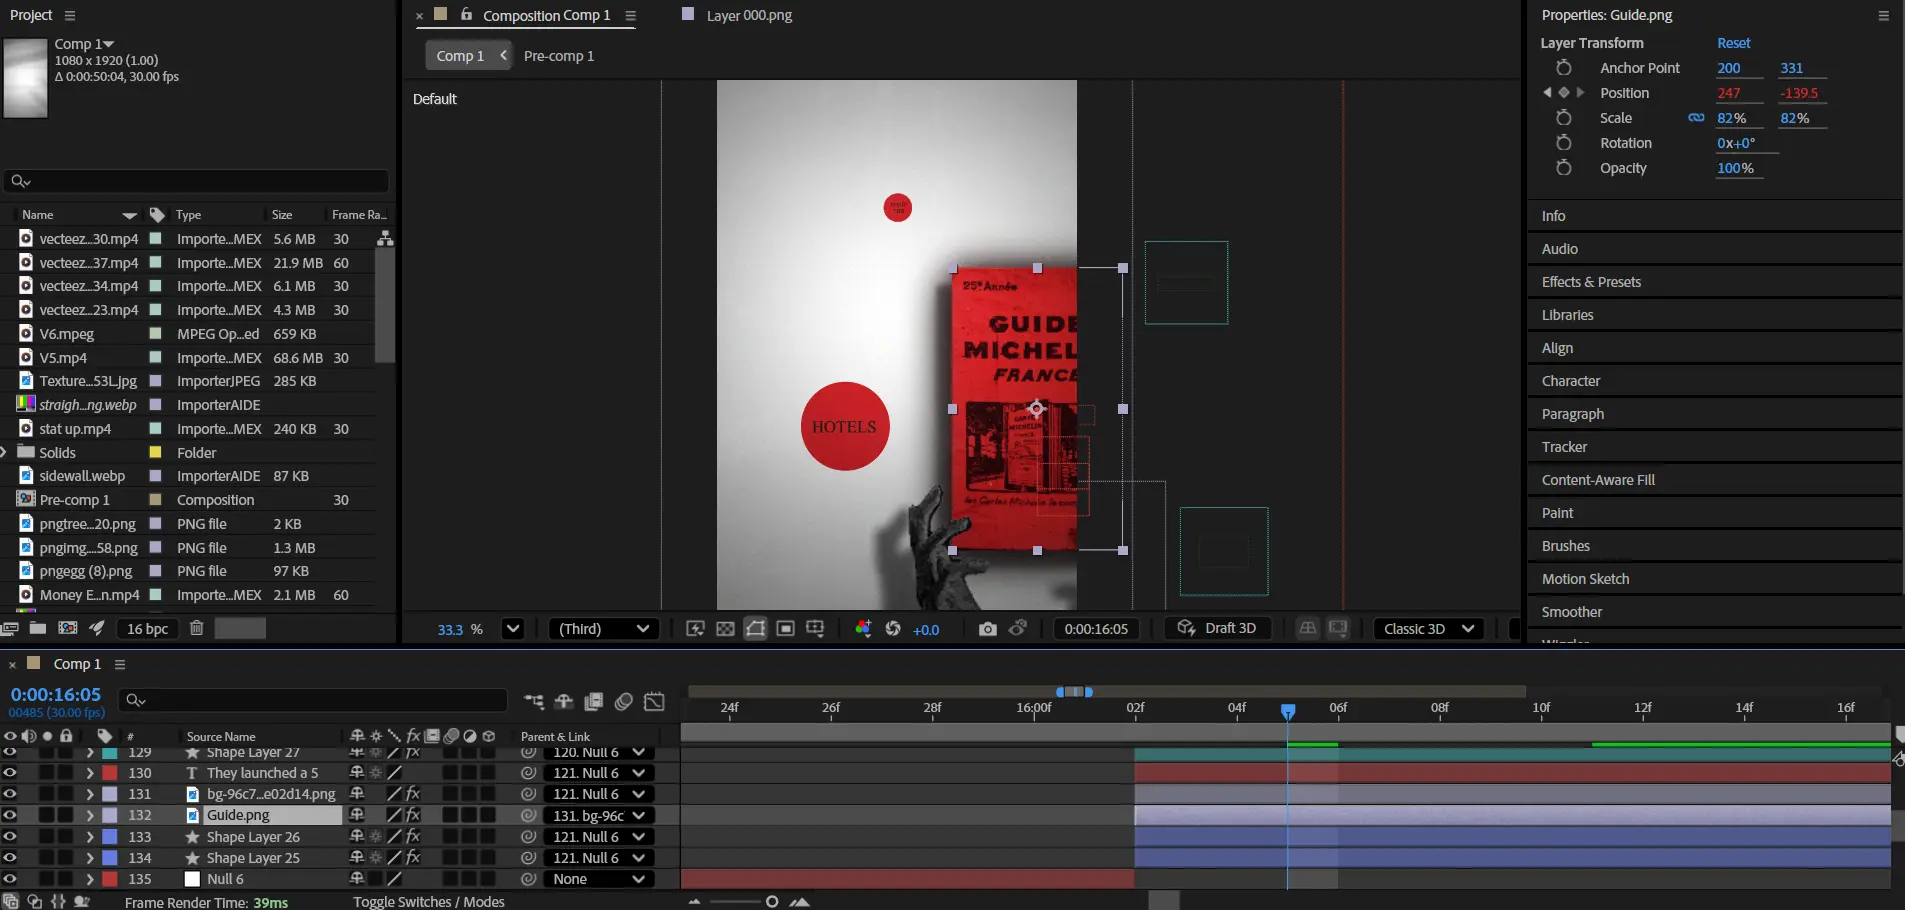Viewport: 1905px width, 910px height.
Task: Click the Reset Exposure icon in the viewer
Action: tap(893, 629)
